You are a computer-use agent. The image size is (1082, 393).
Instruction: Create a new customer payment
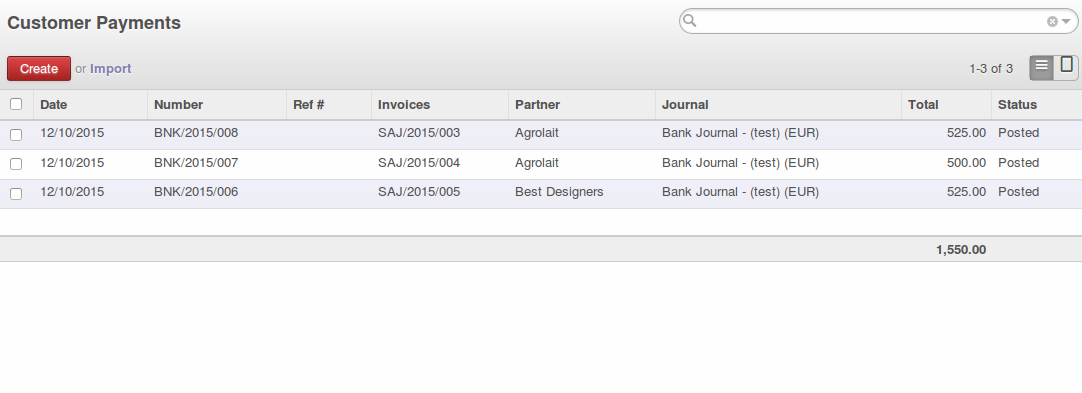point(39,68)
